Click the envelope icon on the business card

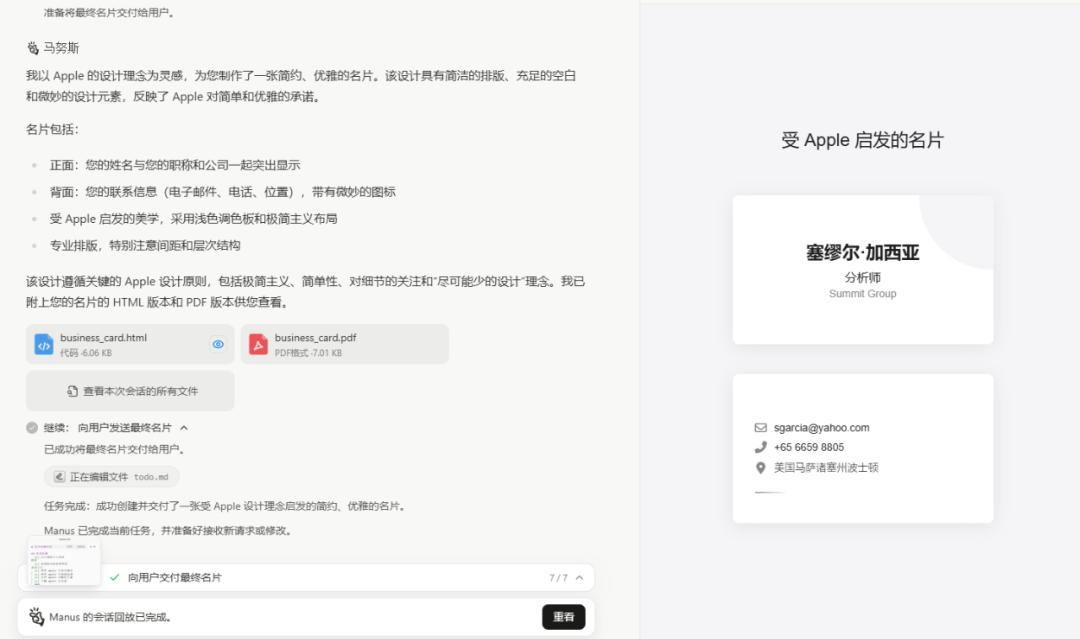click(x=761, y=428)
